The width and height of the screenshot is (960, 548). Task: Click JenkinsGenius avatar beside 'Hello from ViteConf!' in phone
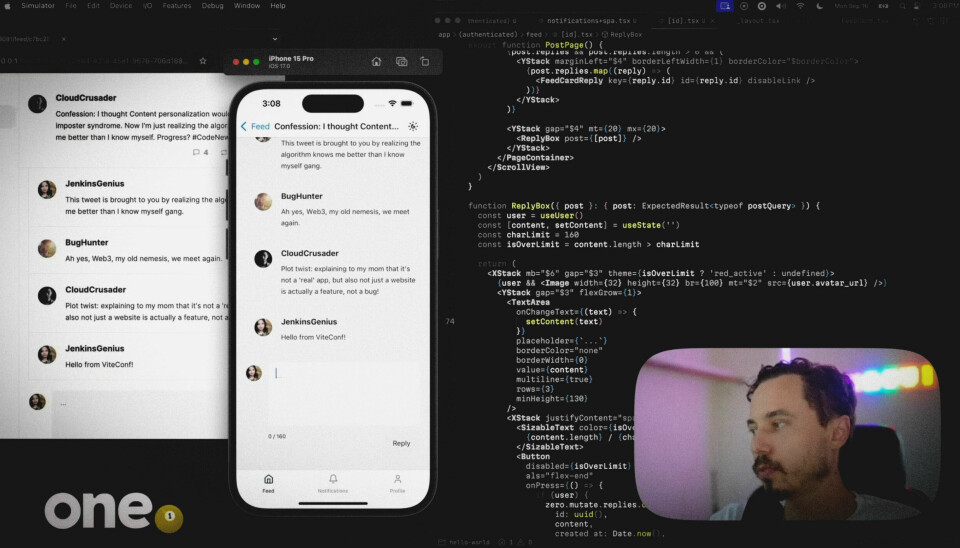(x=263, y=327)
